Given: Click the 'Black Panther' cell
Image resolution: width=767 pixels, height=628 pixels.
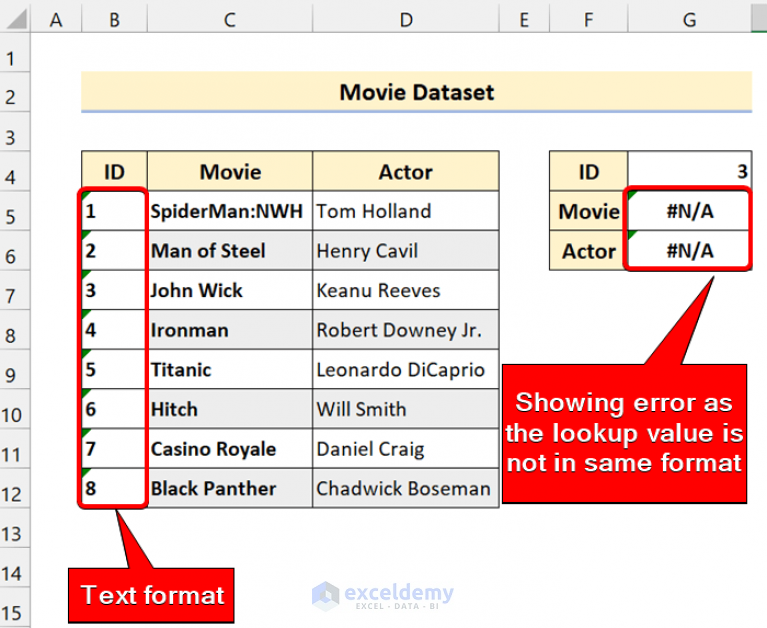Looking at the screenshot, I should [x=229, y=488].
